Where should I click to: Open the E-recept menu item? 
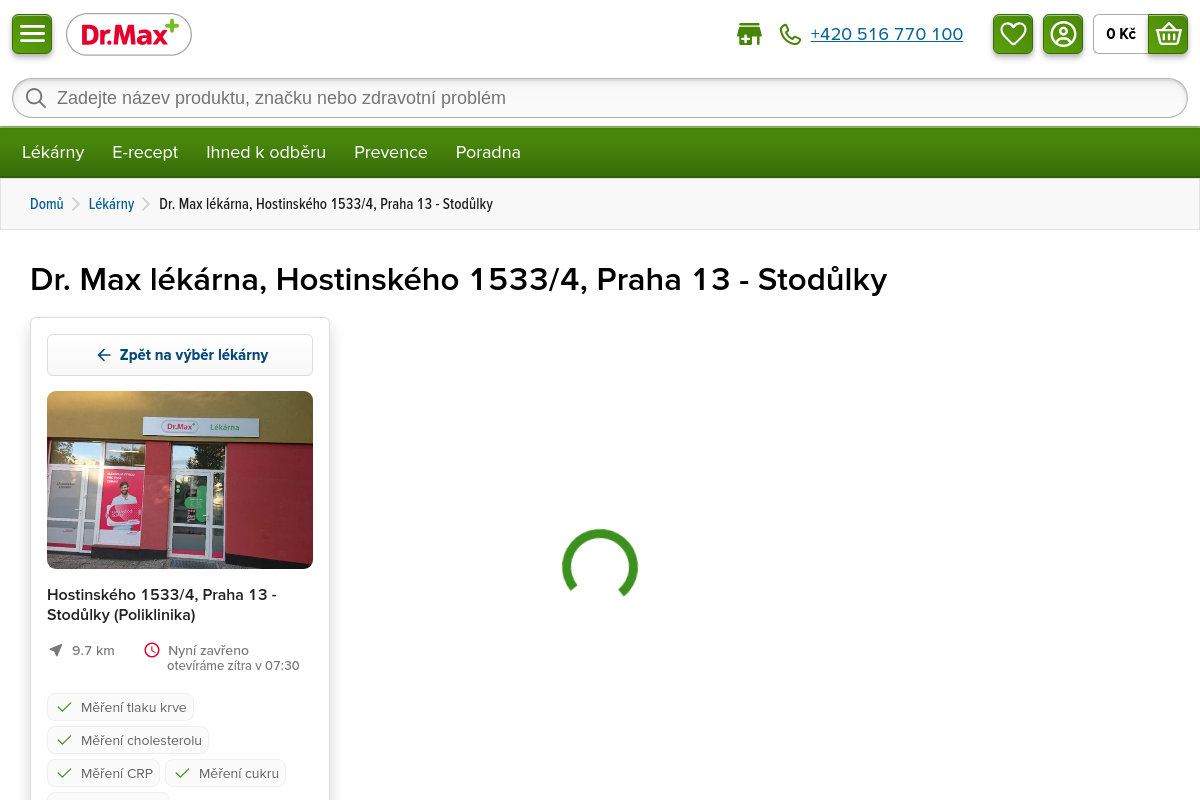tap(145, 152)
